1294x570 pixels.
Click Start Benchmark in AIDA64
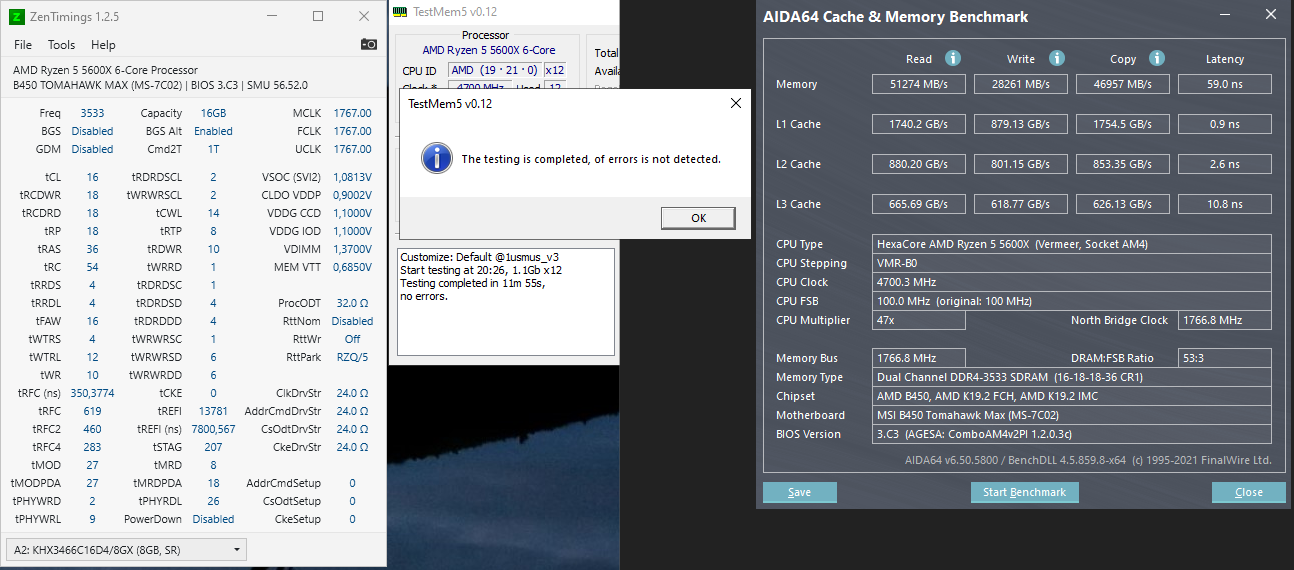(x=1025, y=492)
